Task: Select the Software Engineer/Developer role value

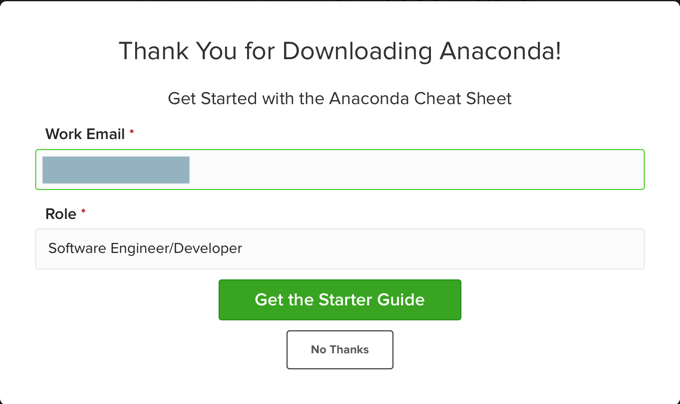Action: point(145,249)
